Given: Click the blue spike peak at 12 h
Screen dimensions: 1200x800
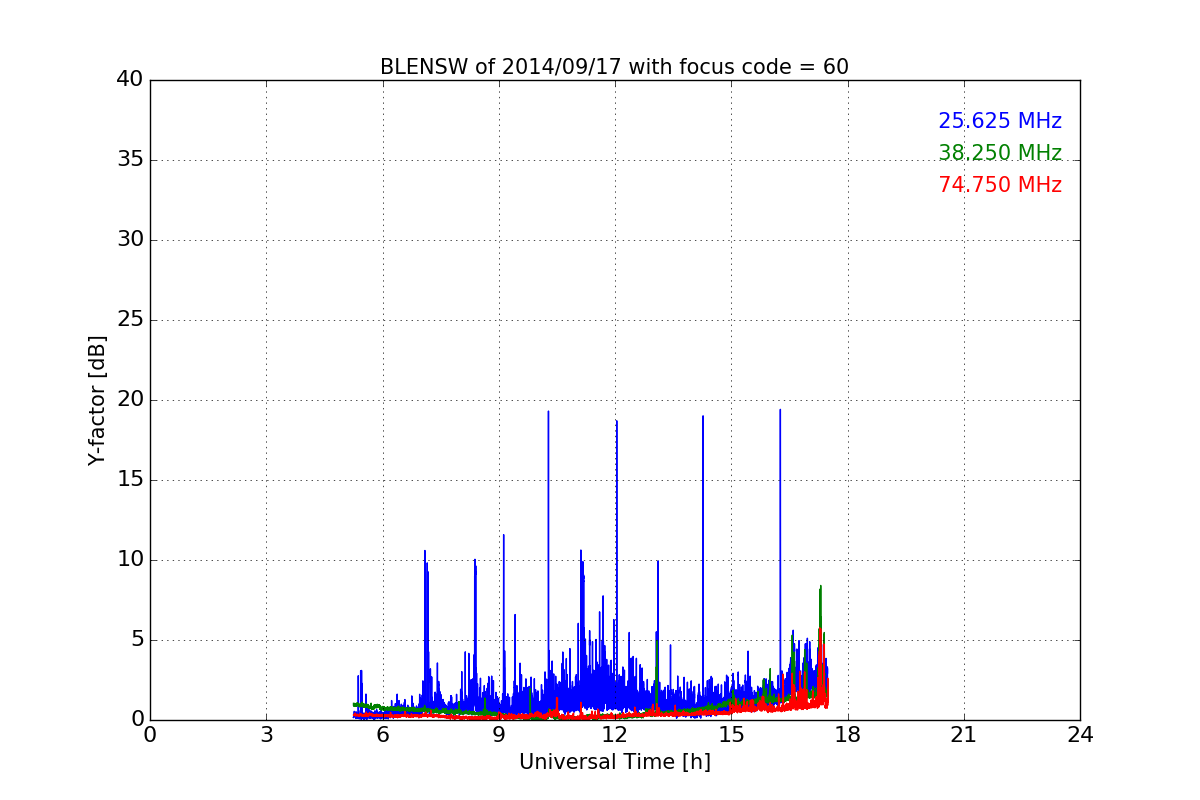Looking at the screenshot, I should (617, 421).
